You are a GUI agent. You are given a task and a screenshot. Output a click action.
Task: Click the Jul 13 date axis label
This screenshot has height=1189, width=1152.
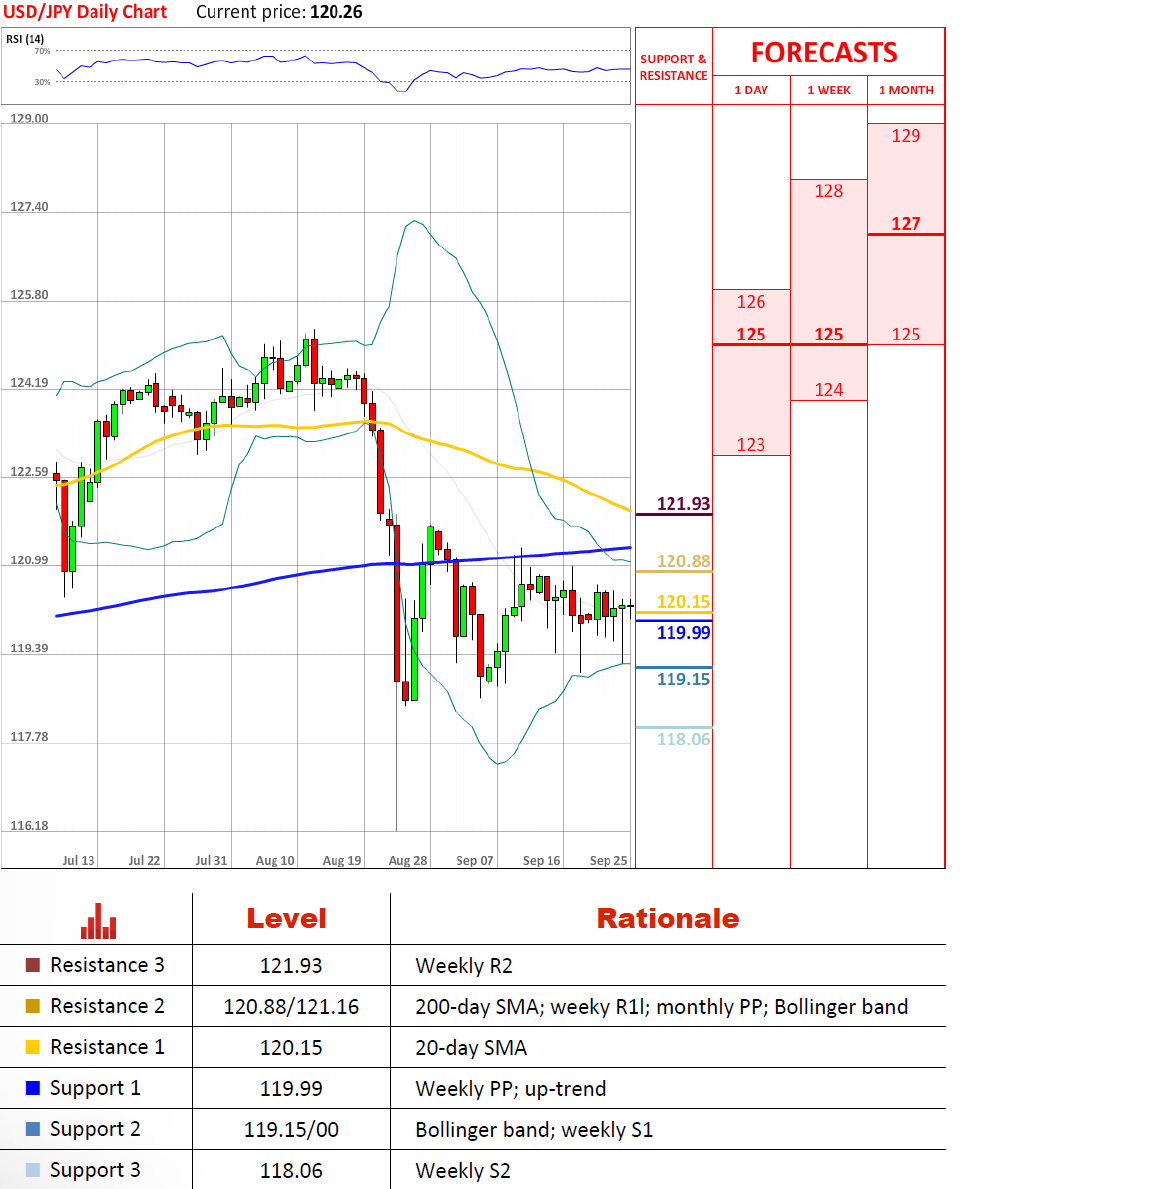tap(78, 861)
